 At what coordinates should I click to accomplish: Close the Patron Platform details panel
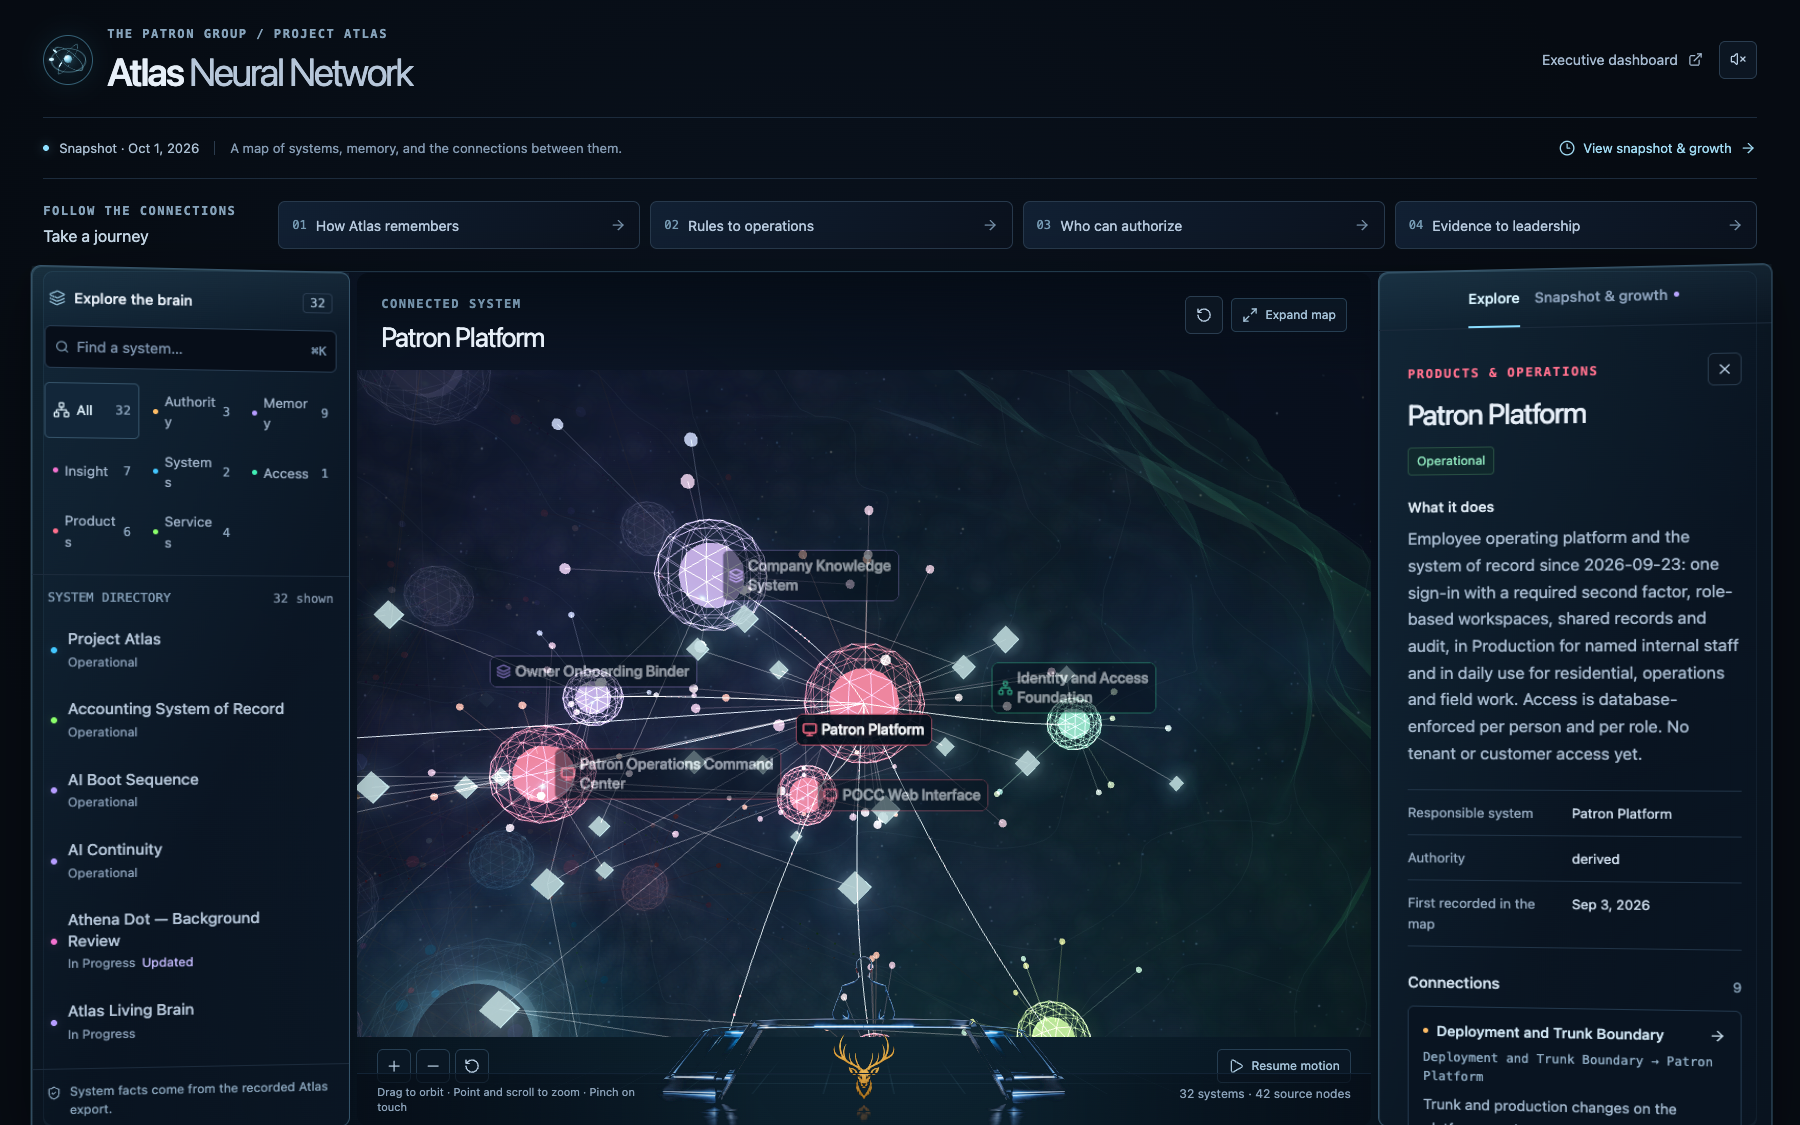coord(1725,369)
